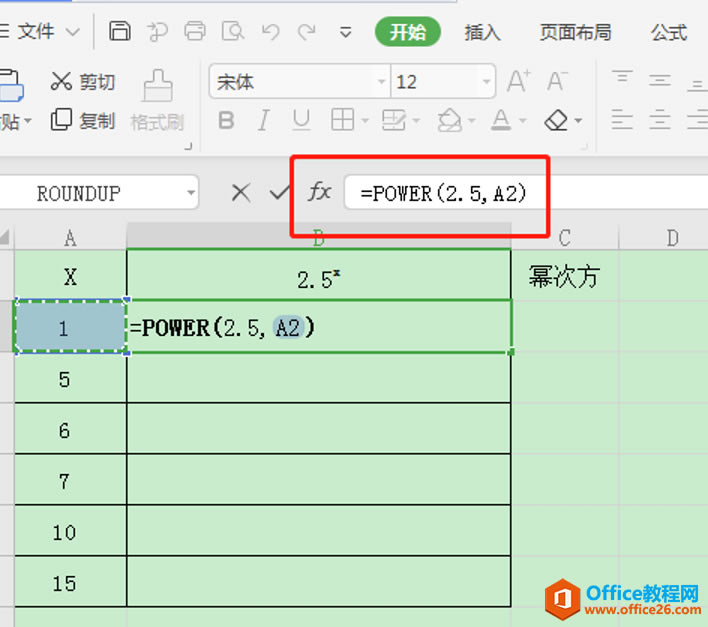Select column D header
The image size is (708, 627).
[672, 237]
